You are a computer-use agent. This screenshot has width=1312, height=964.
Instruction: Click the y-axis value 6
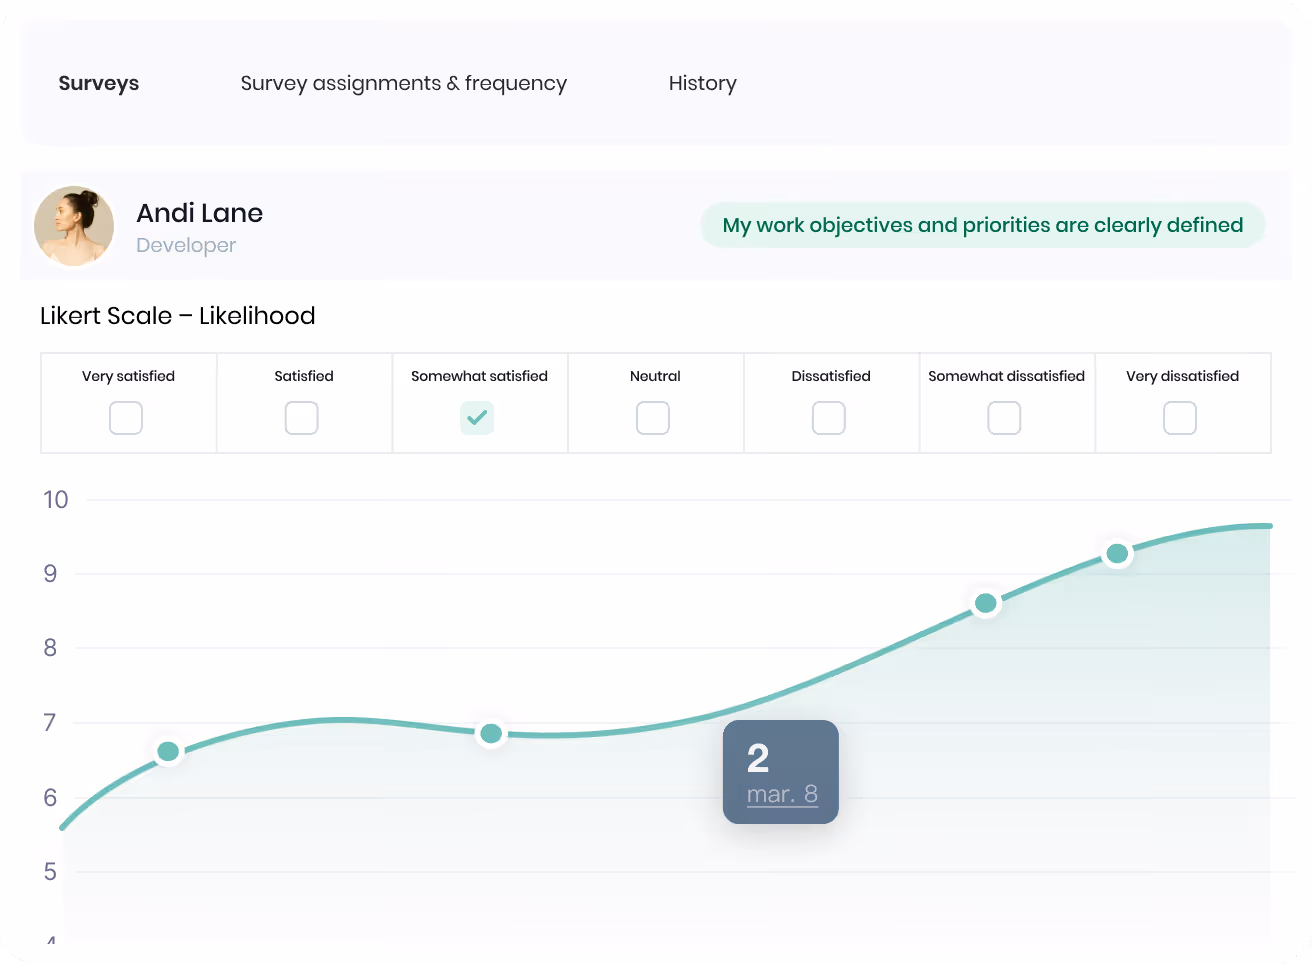coord(50,798)
